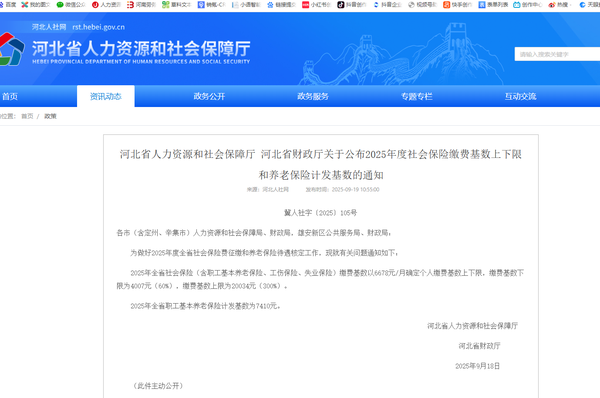Open the green clover bookmark icon
Image resolution: width=600 pixels, height=398 pixels.
click(166, 5)
